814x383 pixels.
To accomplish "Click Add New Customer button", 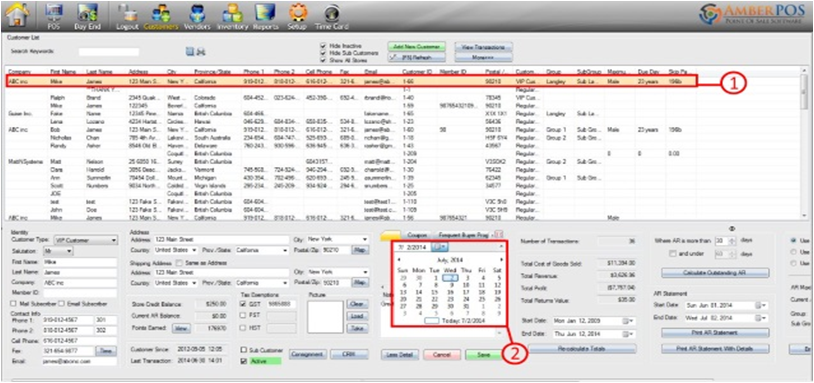I will 416,47.
